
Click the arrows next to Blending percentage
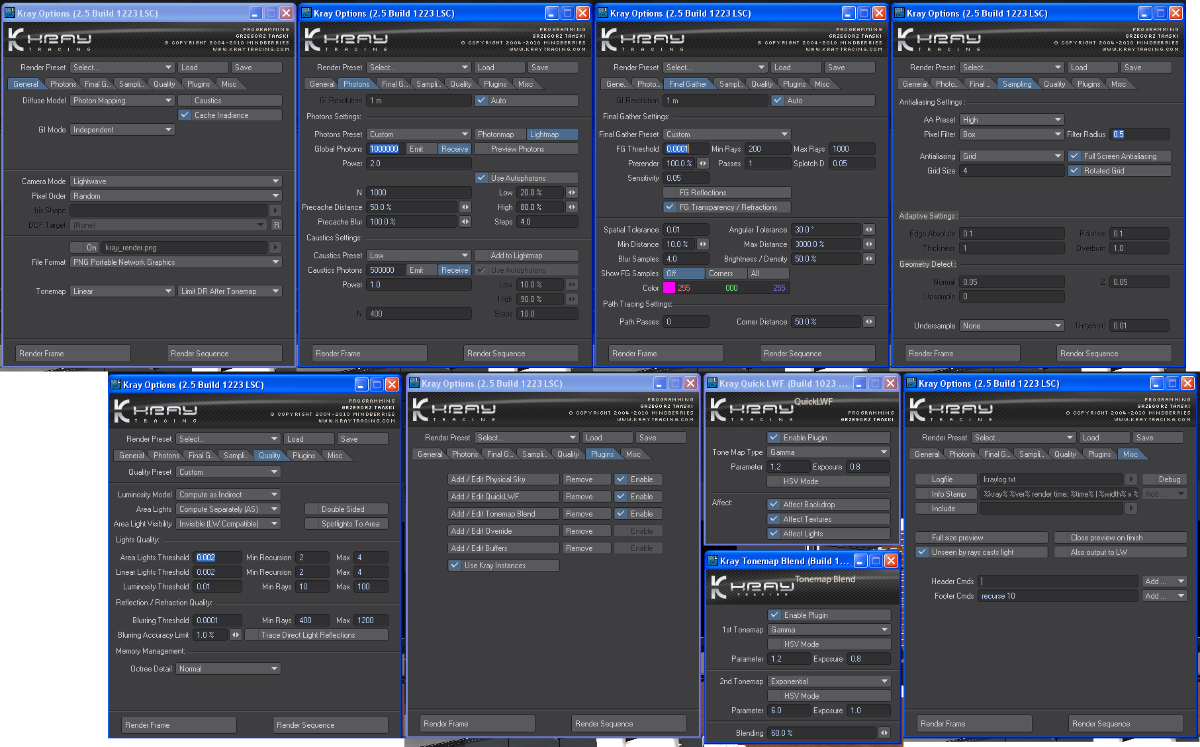coord(883,733)
